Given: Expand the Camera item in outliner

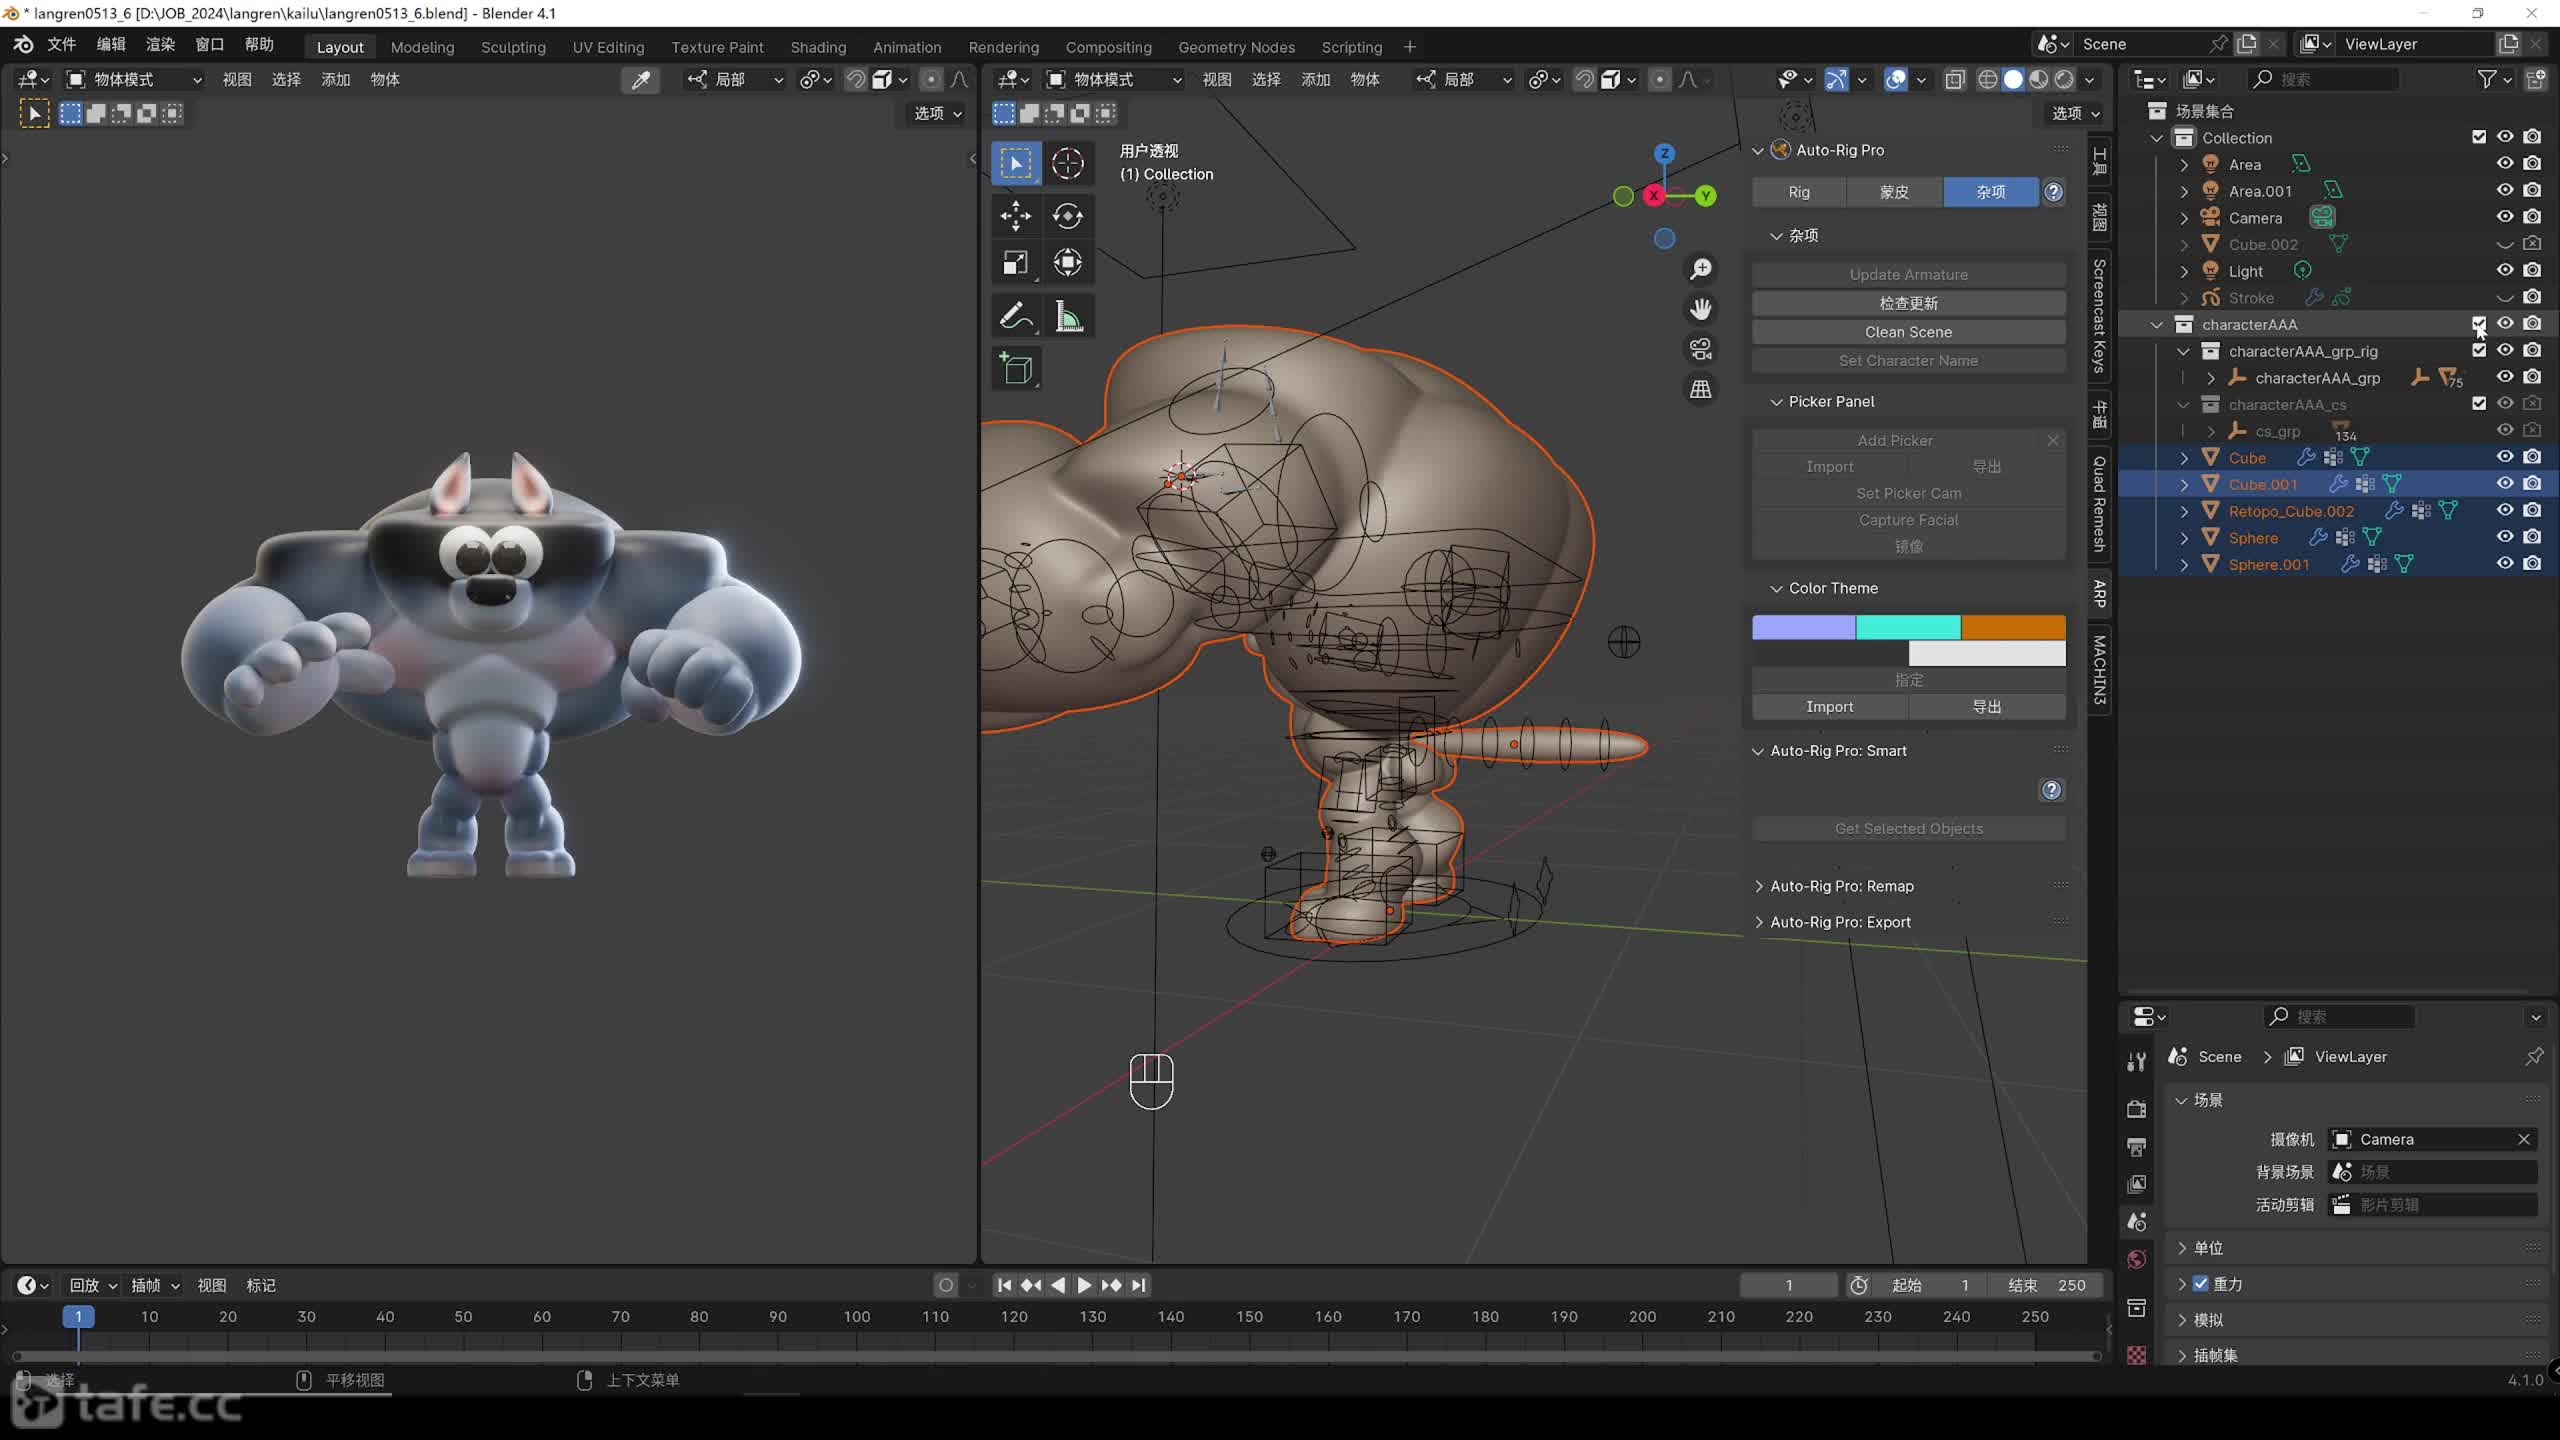Looking at the screenshot, I should tap(2184, 218).
